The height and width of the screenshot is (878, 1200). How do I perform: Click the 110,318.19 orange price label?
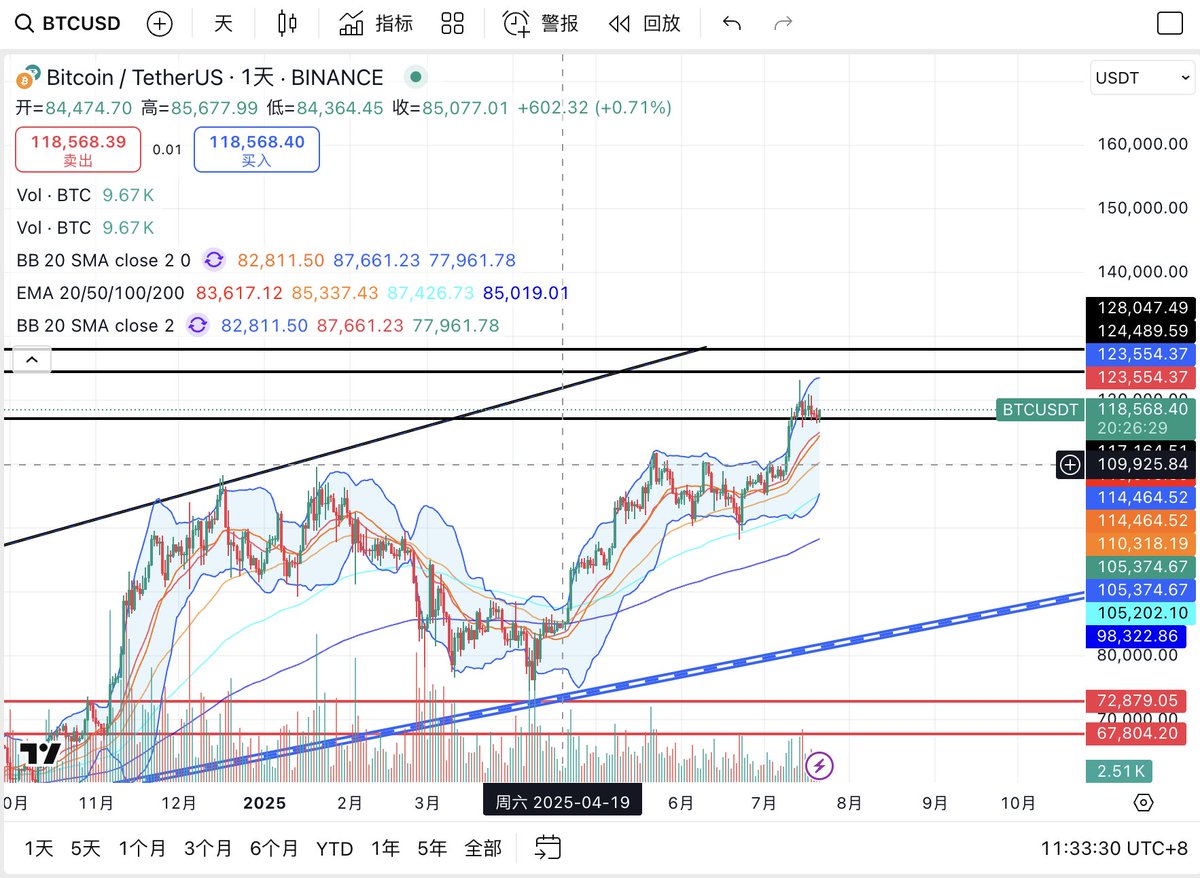[x=1141, y=544]
